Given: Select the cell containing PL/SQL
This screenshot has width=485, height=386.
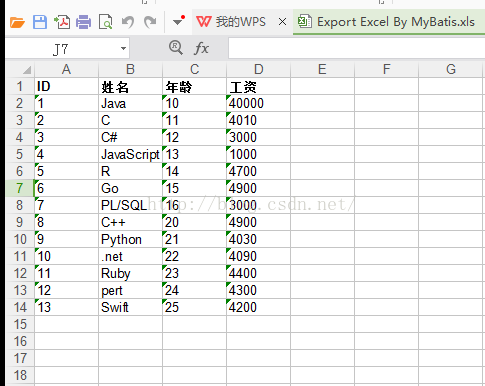Looking at the screenshot, I should (x=130, y=205).
